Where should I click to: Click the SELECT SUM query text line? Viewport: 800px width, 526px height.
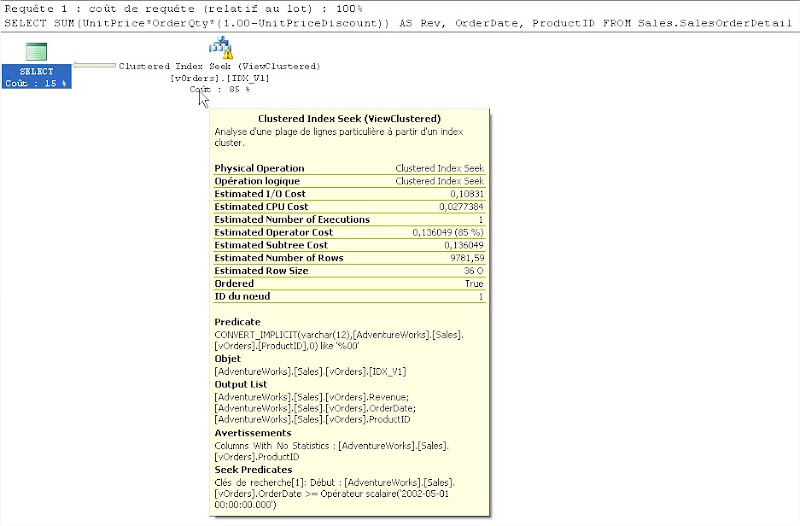pyautogui.click(x=400, y=21)
